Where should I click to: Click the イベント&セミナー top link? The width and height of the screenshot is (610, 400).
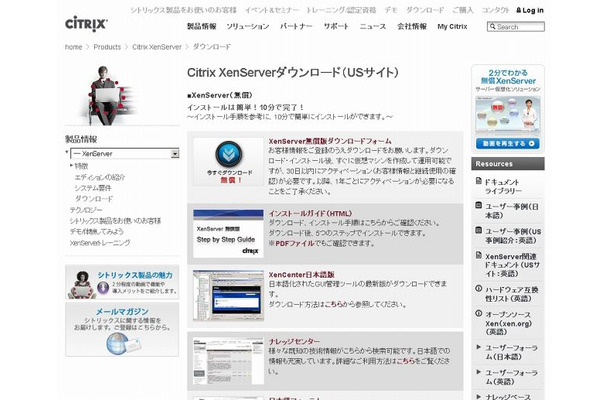point(272,10)
